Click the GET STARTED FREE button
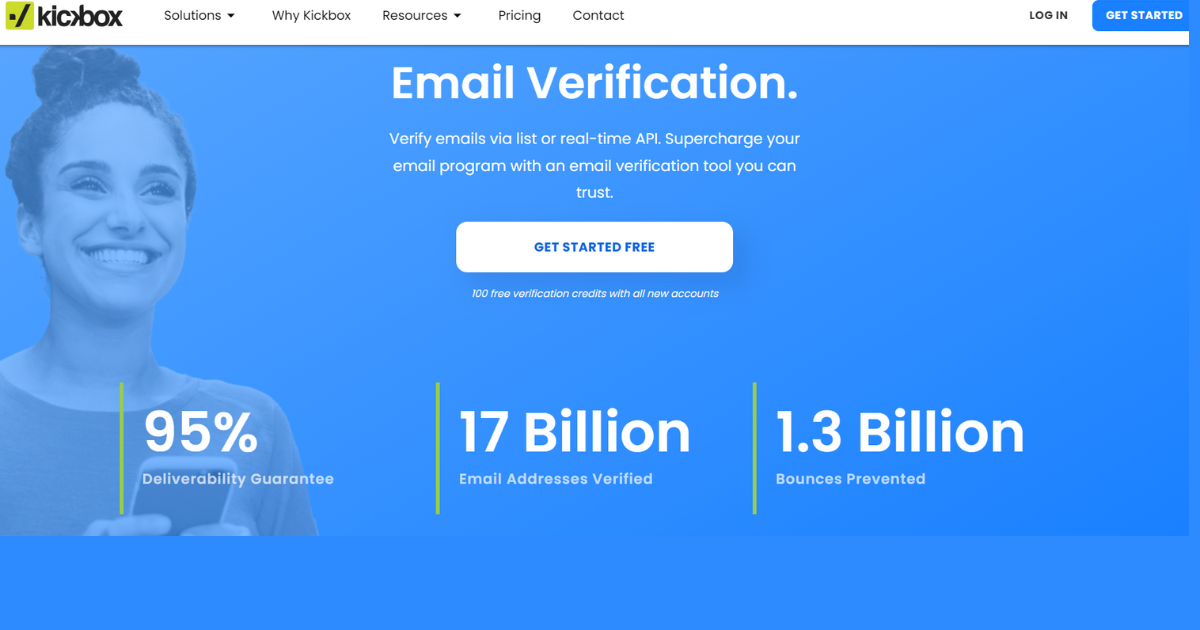Viewport: 1200px width, 630px height. point(594,247)
